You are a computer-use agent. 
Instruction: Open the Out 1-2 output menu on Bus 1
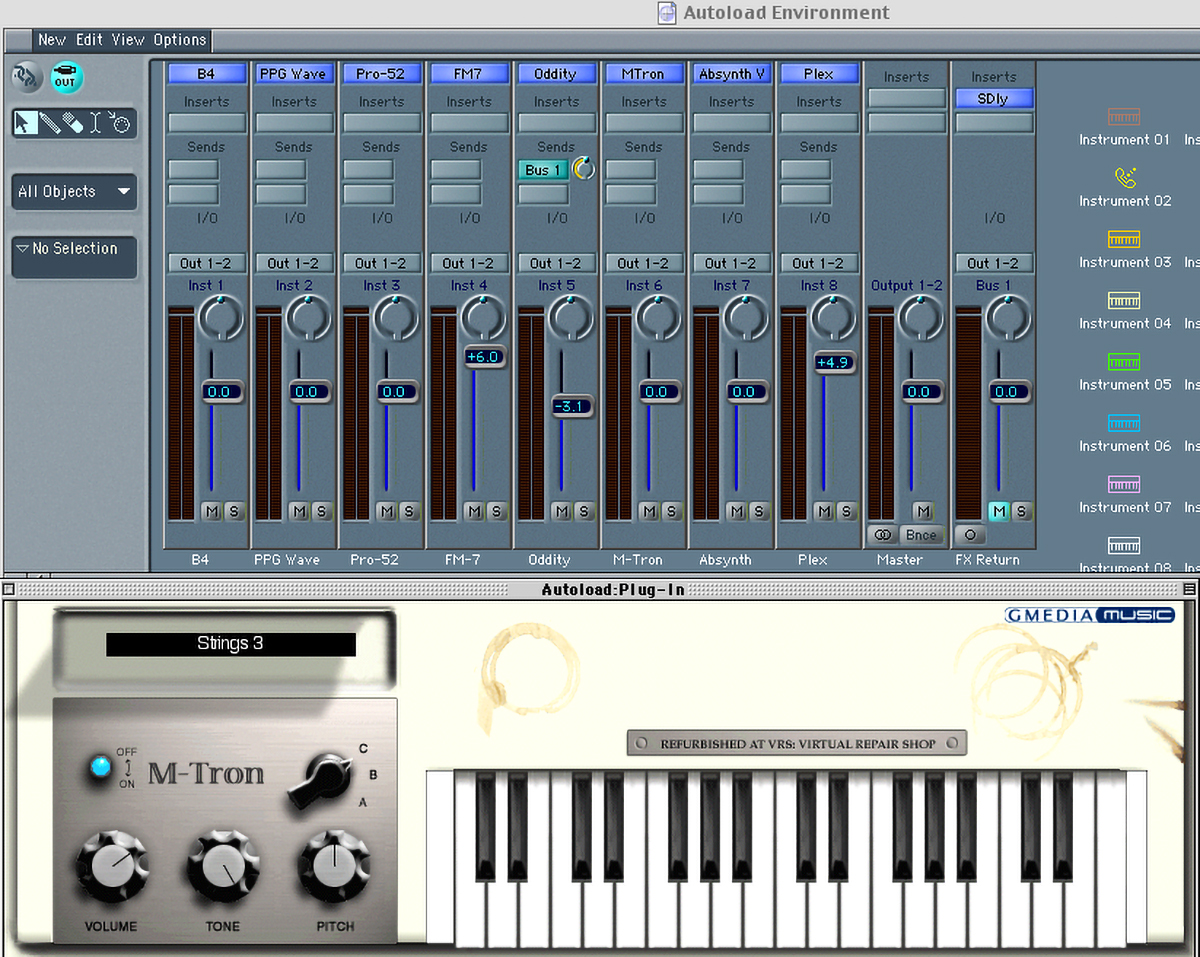pyautogui.click(x=993, y=263)
